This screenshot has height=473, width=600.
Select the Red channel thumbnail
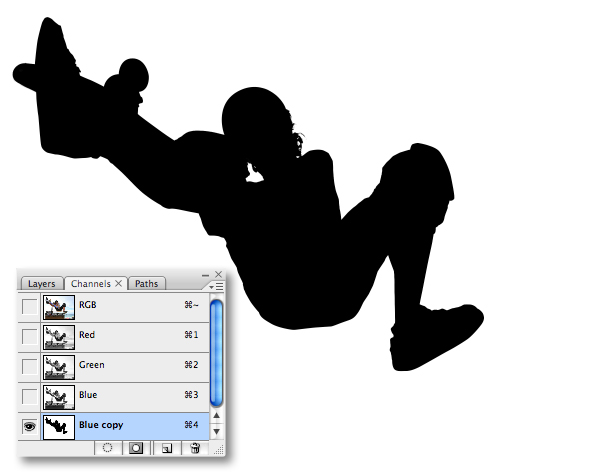[59, 337]
